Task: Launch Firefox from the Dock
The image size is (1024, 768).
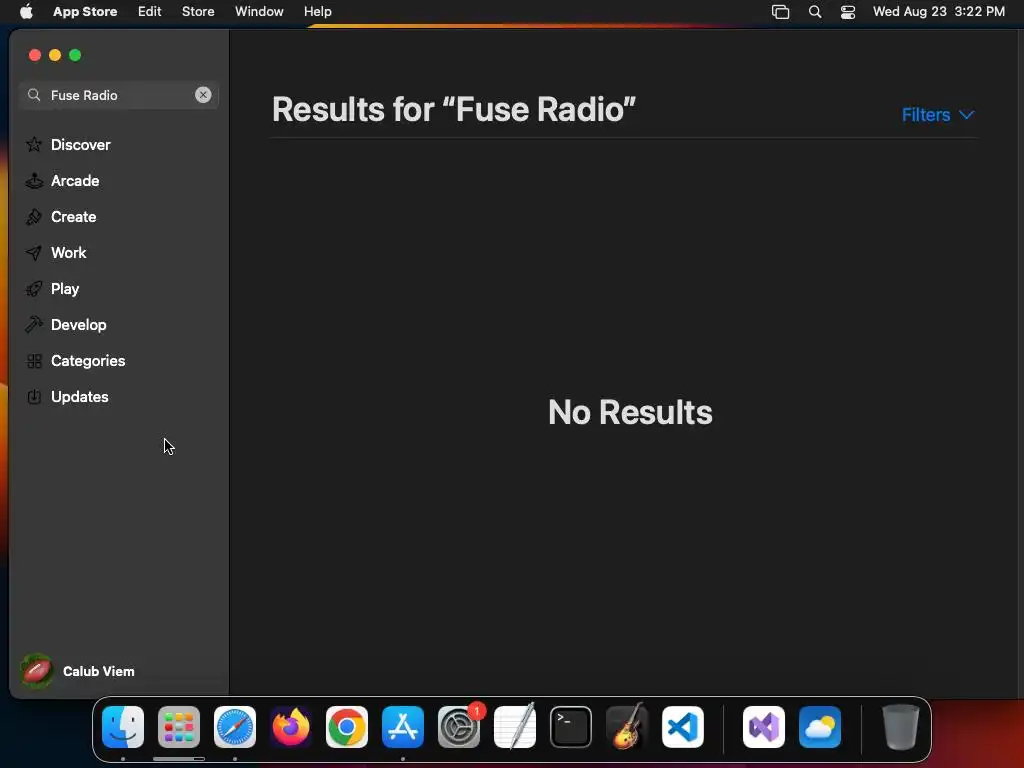Action: click(291, 727)
